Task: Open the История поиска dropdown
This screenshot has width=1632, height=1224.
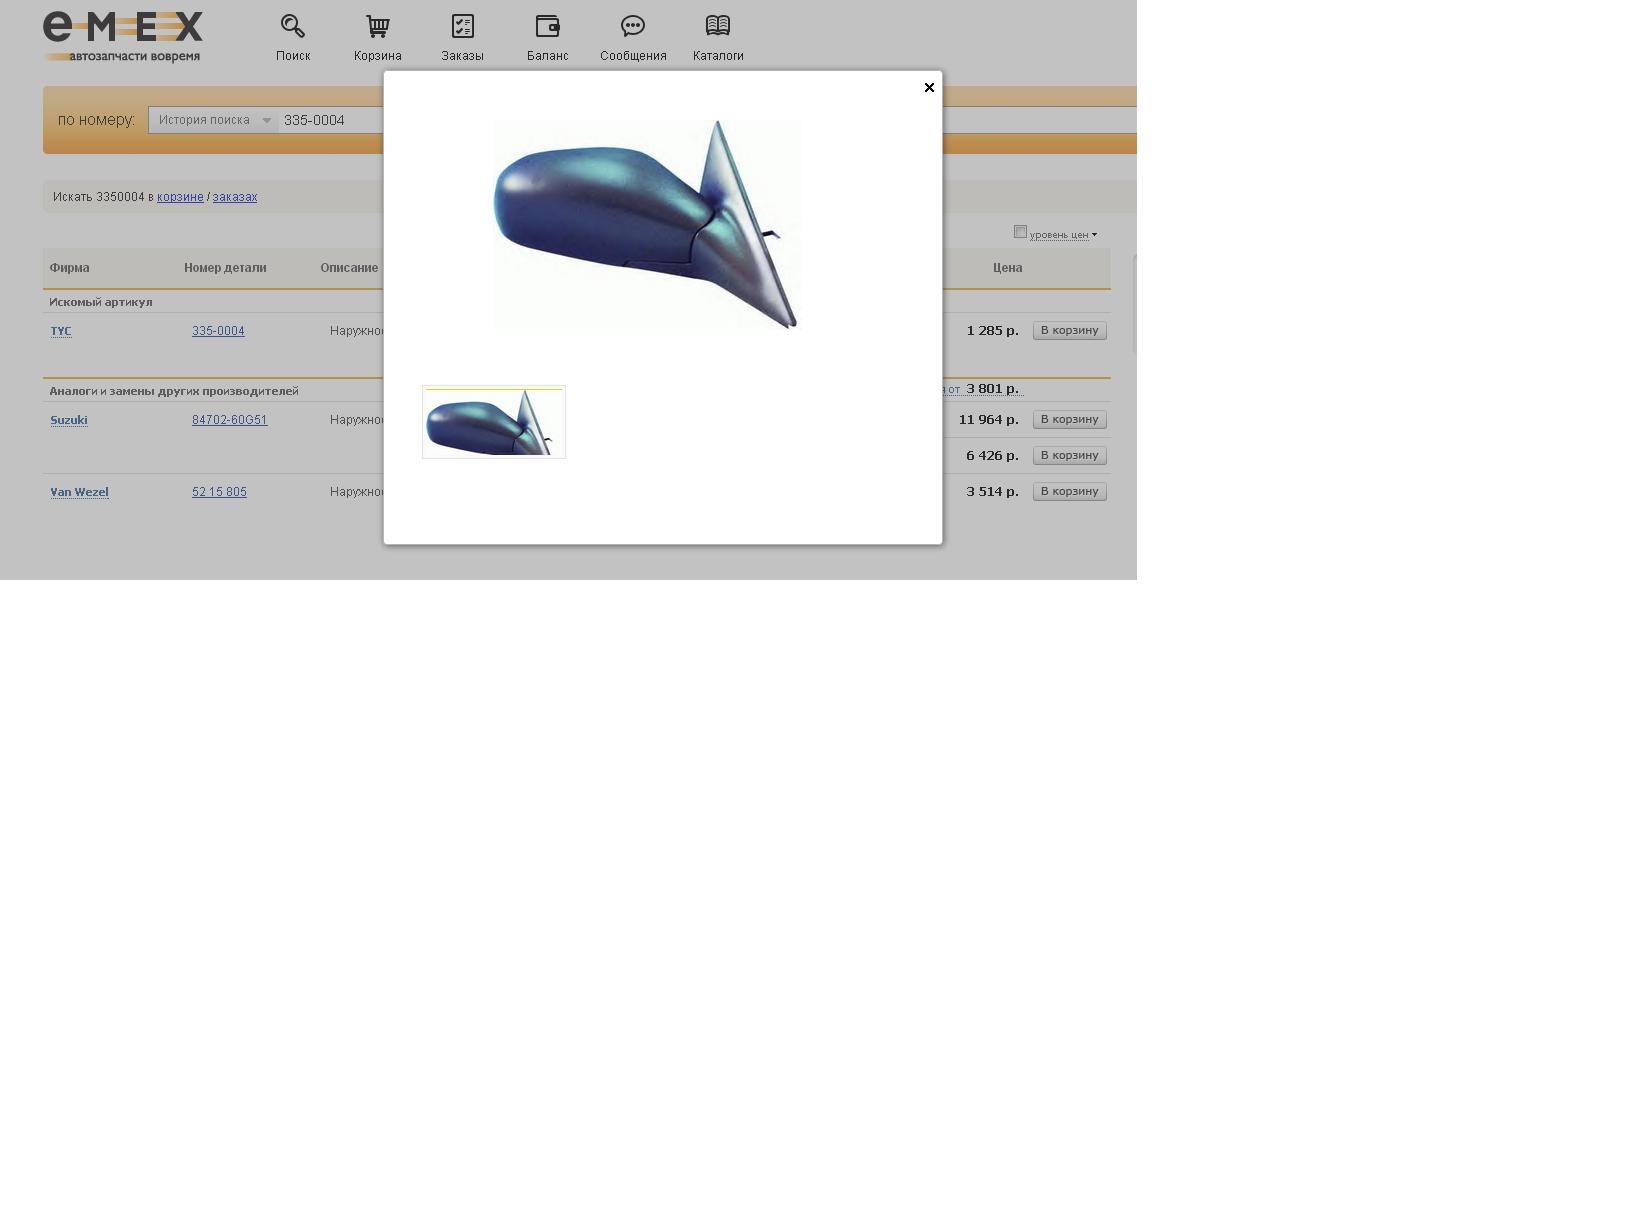Action: (213, 120)
